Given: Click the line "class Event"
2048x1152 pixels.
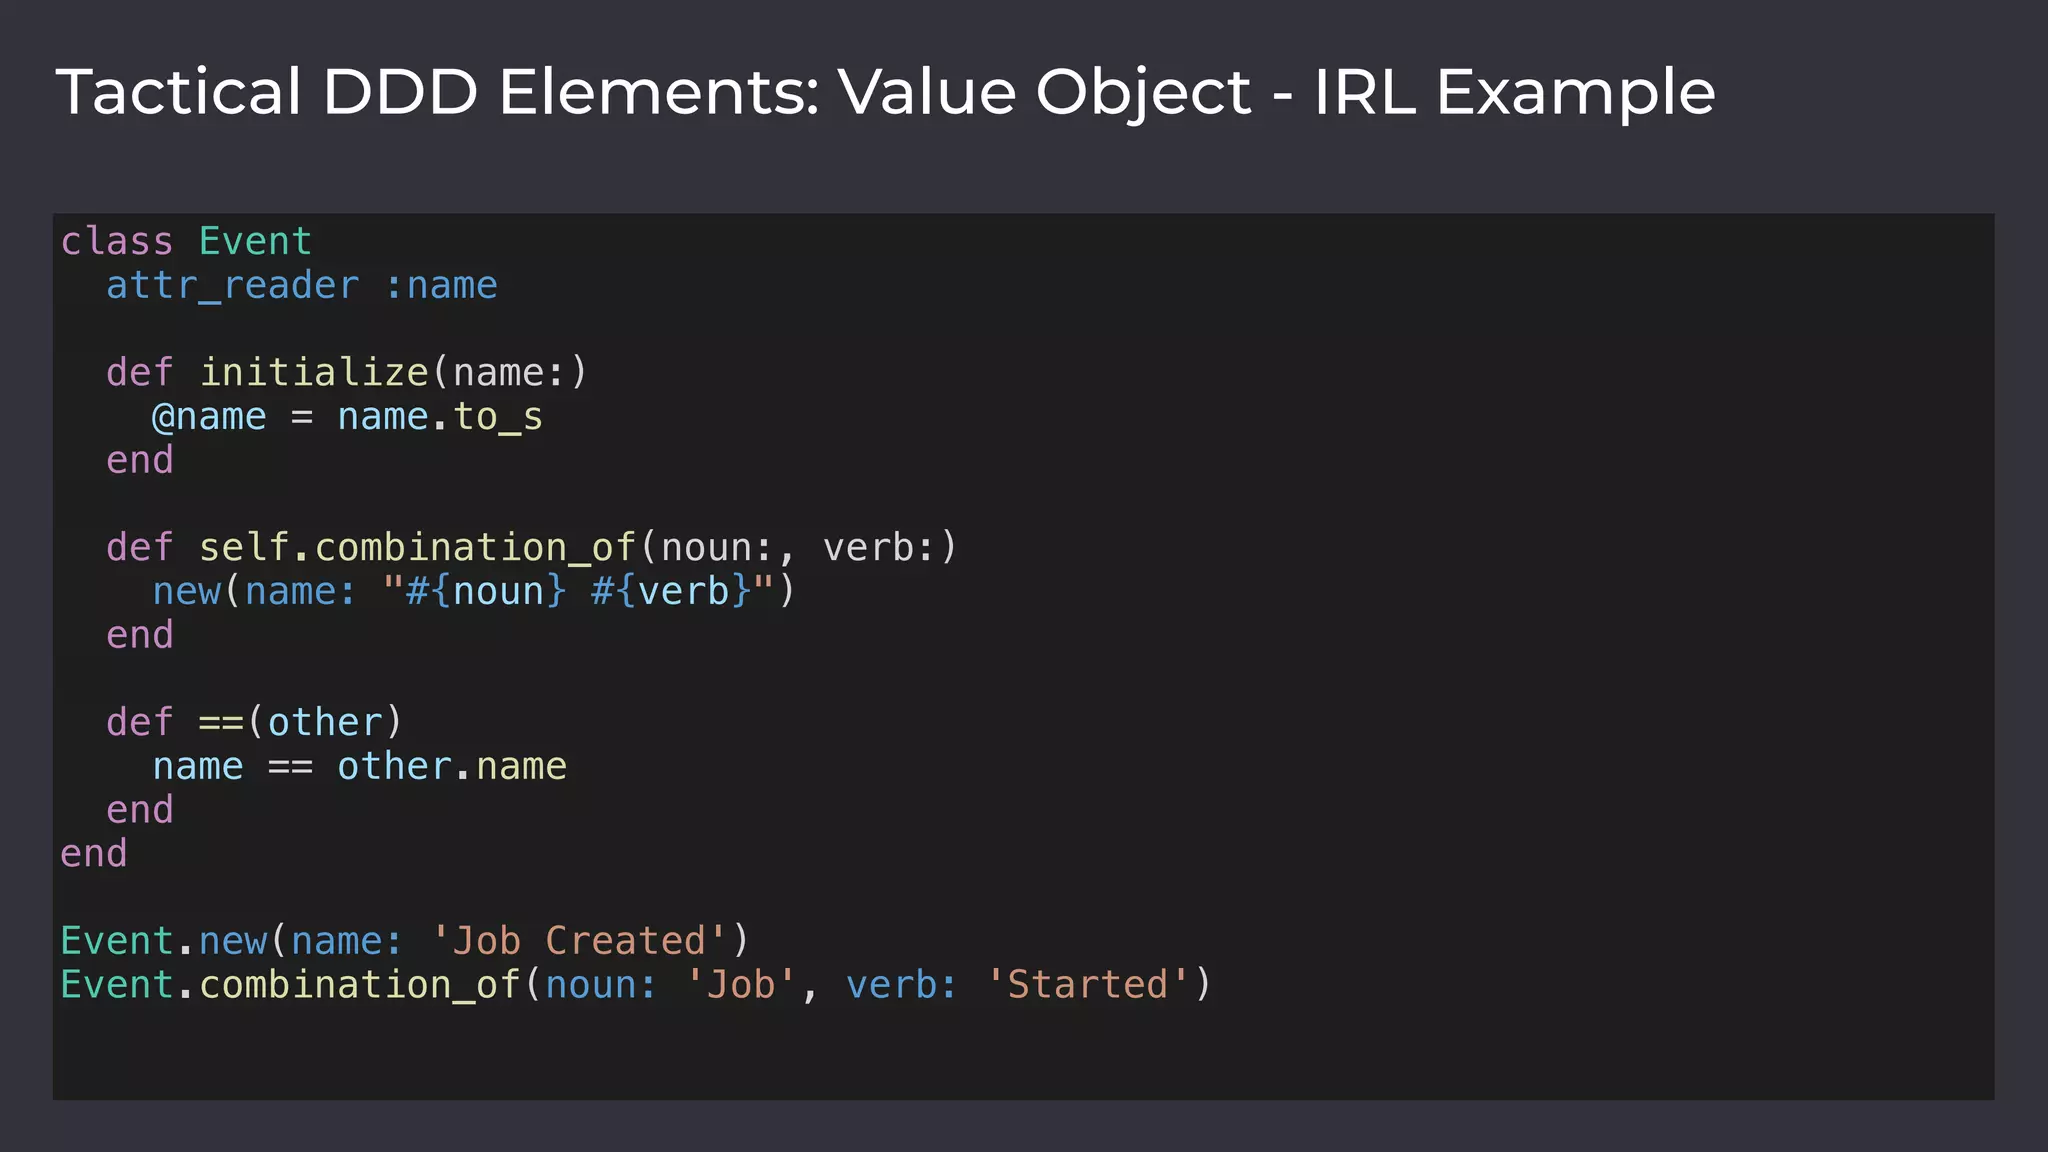Looking at the screenshot, I should 186,241.
